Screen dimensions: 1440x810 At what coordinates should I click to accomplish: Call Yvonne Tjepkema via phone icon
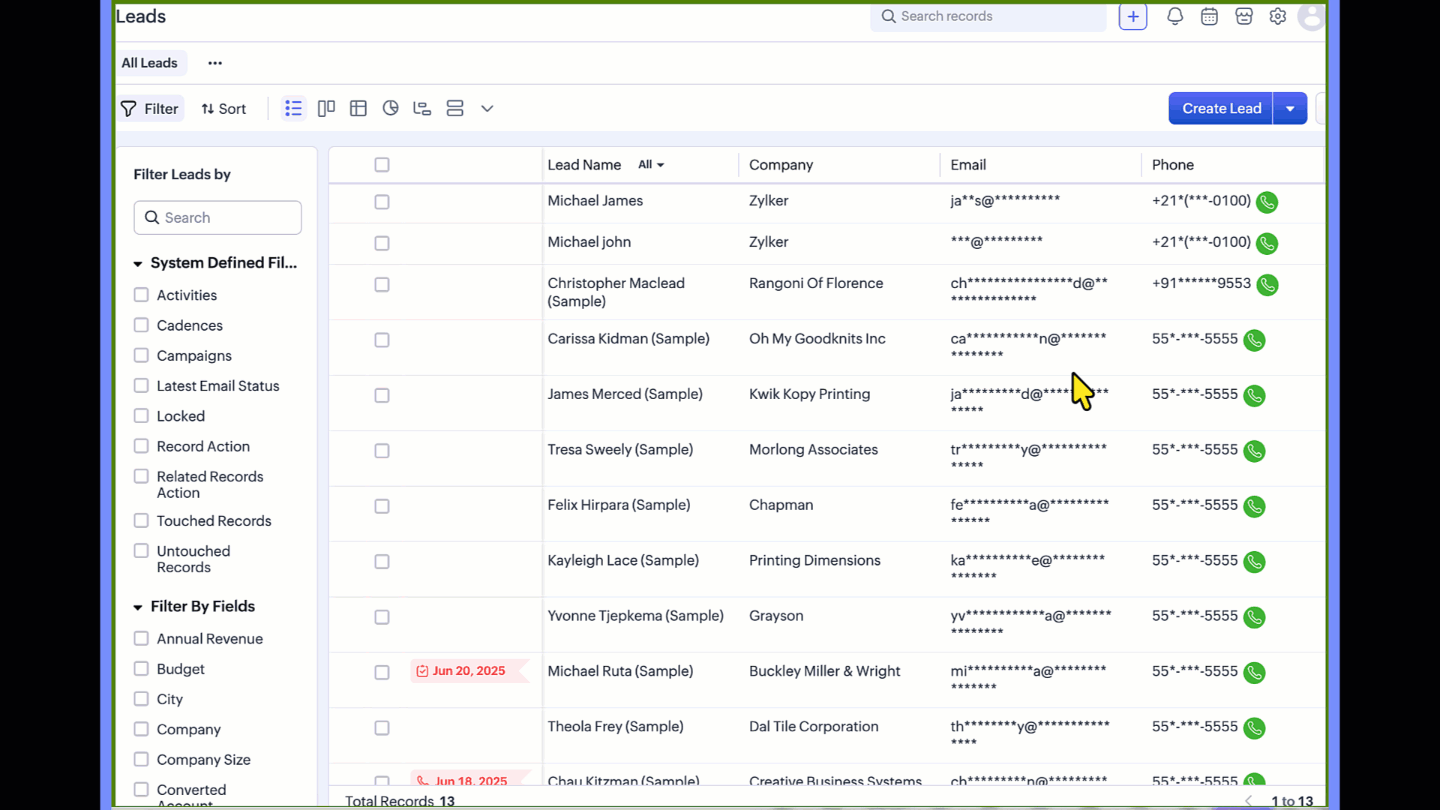coord(1254,617)
